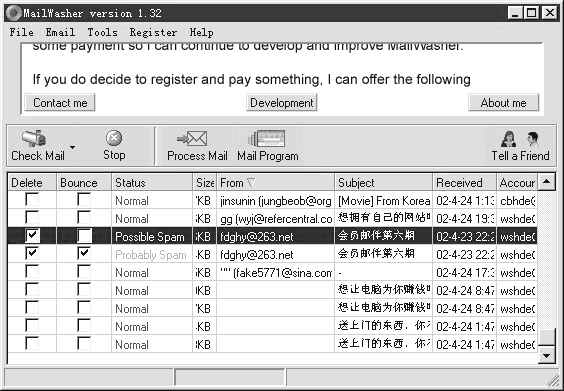Image resolution: width=564 pixels, height=391 pixels.
Task: Select the 'Probably Spam' status cell
Action: [x=152, y=255]
